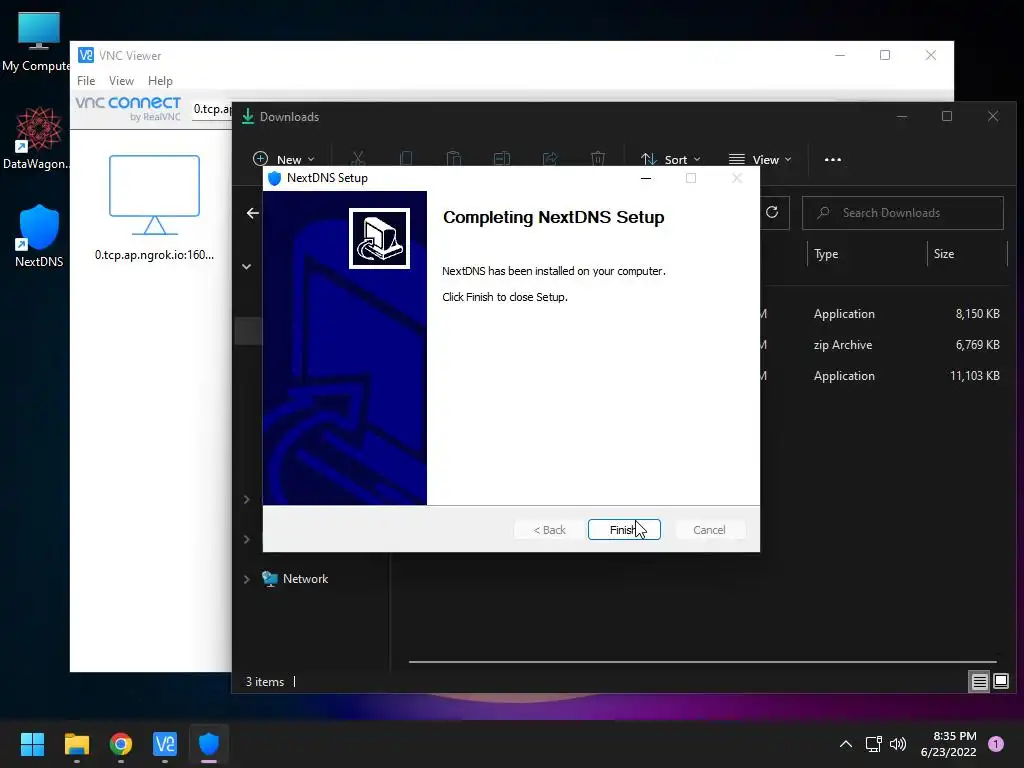Click the Type column header
The image size is (1024, 768).
(x=826, y=254)
